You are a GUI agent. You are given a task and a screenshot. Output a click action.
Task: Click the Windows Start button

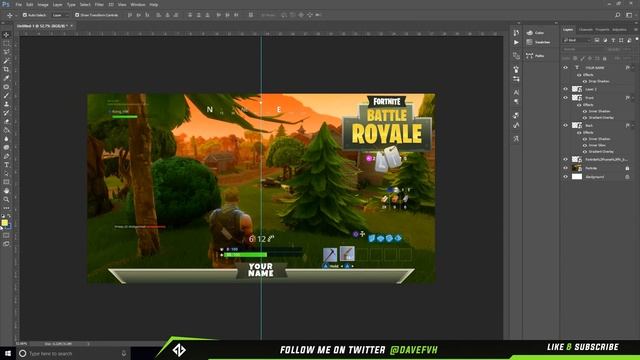[7, 353]
